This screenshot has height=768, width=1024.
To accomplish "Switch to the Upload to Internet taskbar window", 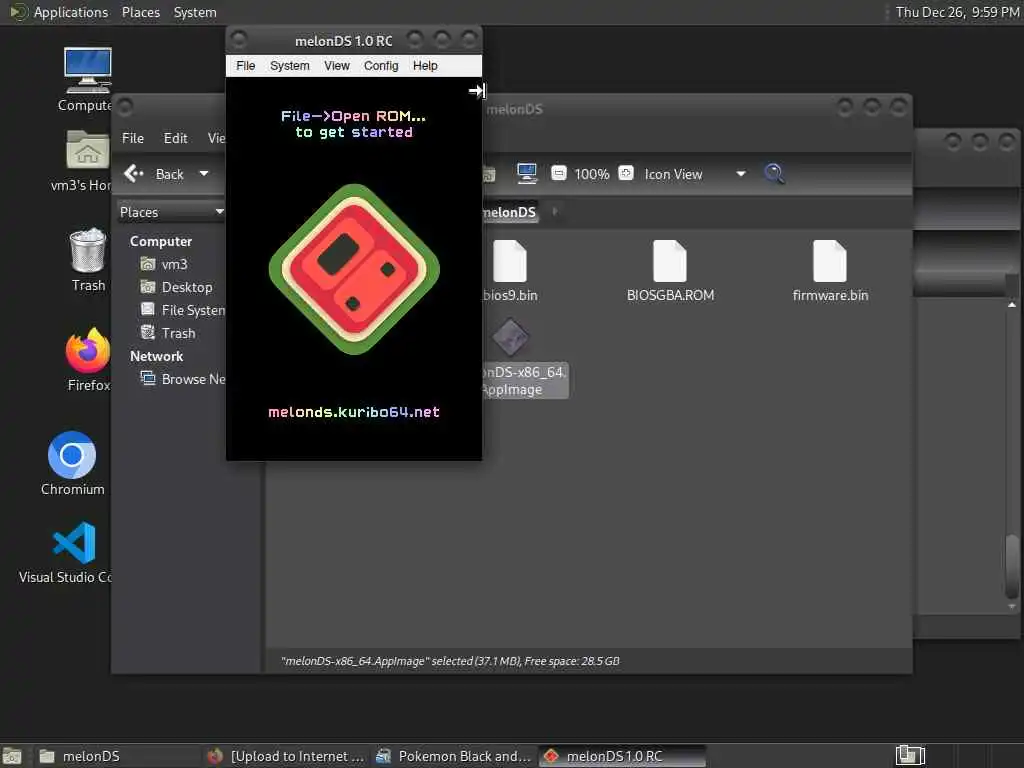I will click(287, 757).
